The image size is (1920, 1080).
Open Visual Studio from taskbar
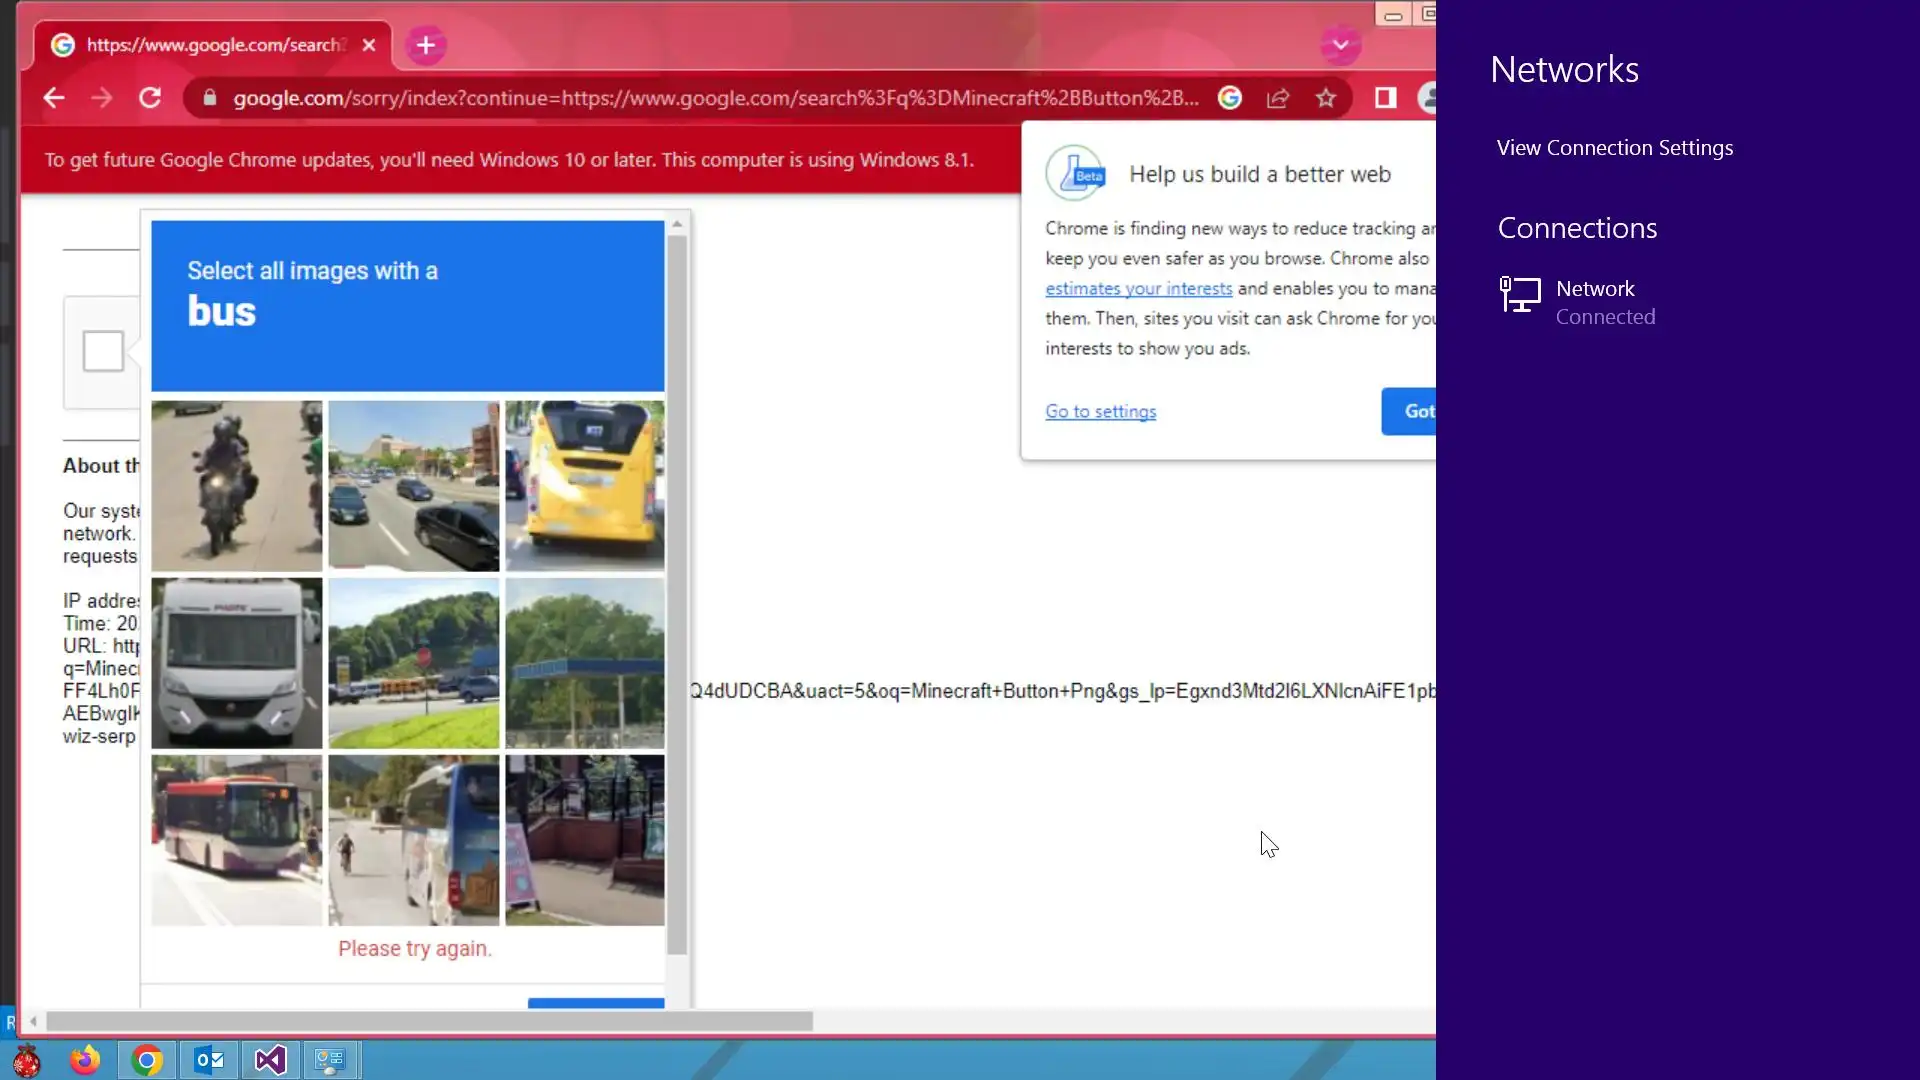point(270,1059)
